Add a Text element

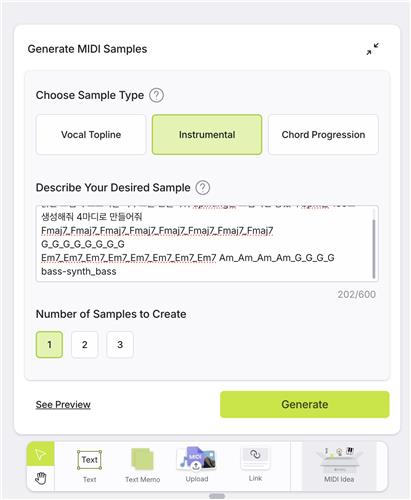coord(89,466)
